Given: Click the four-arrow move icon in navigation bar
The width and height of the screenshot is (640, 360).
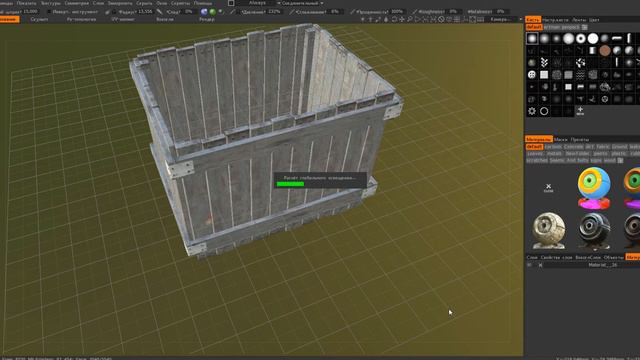Looking at the screenshot, I should coord(402,19).
